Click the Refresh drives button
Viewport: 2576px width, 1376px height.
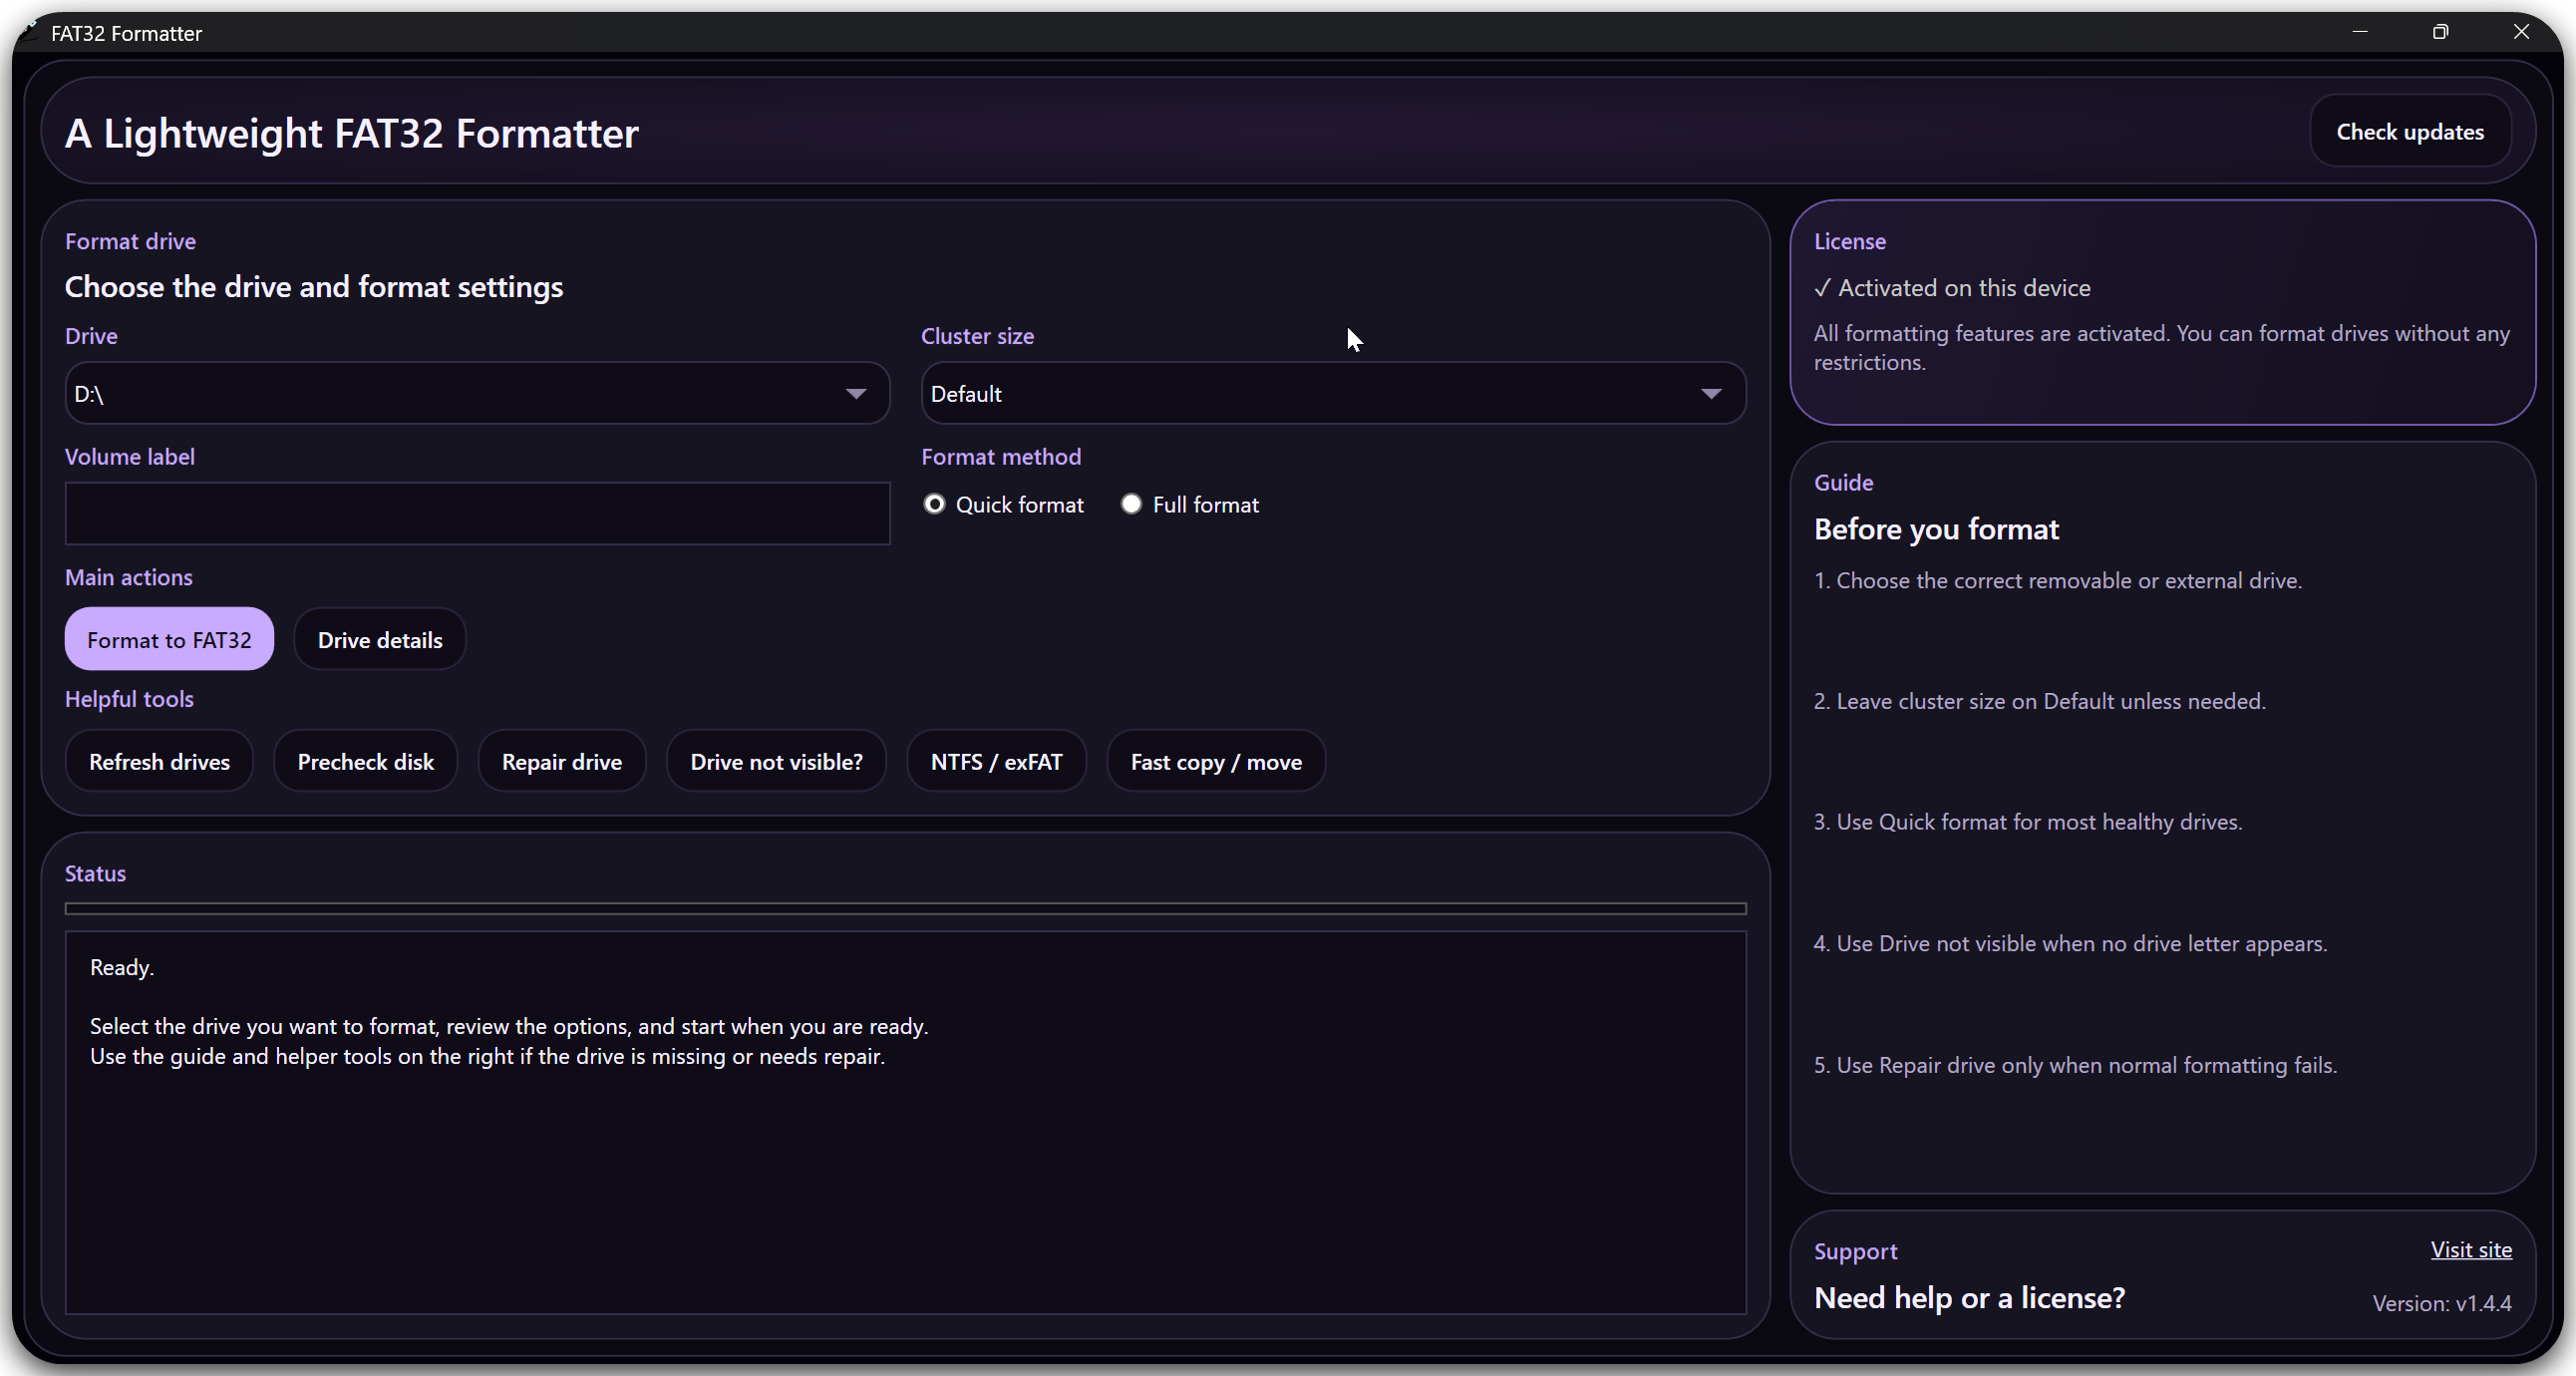pyautogui.click(x=159, y=762)
